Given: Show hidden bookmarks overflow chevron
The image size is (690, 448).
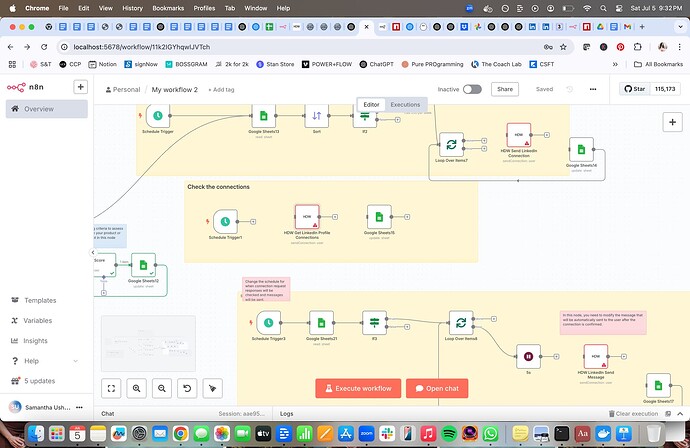Looking at the screenshot, I should pyautogui.click(x=615, y=64).
